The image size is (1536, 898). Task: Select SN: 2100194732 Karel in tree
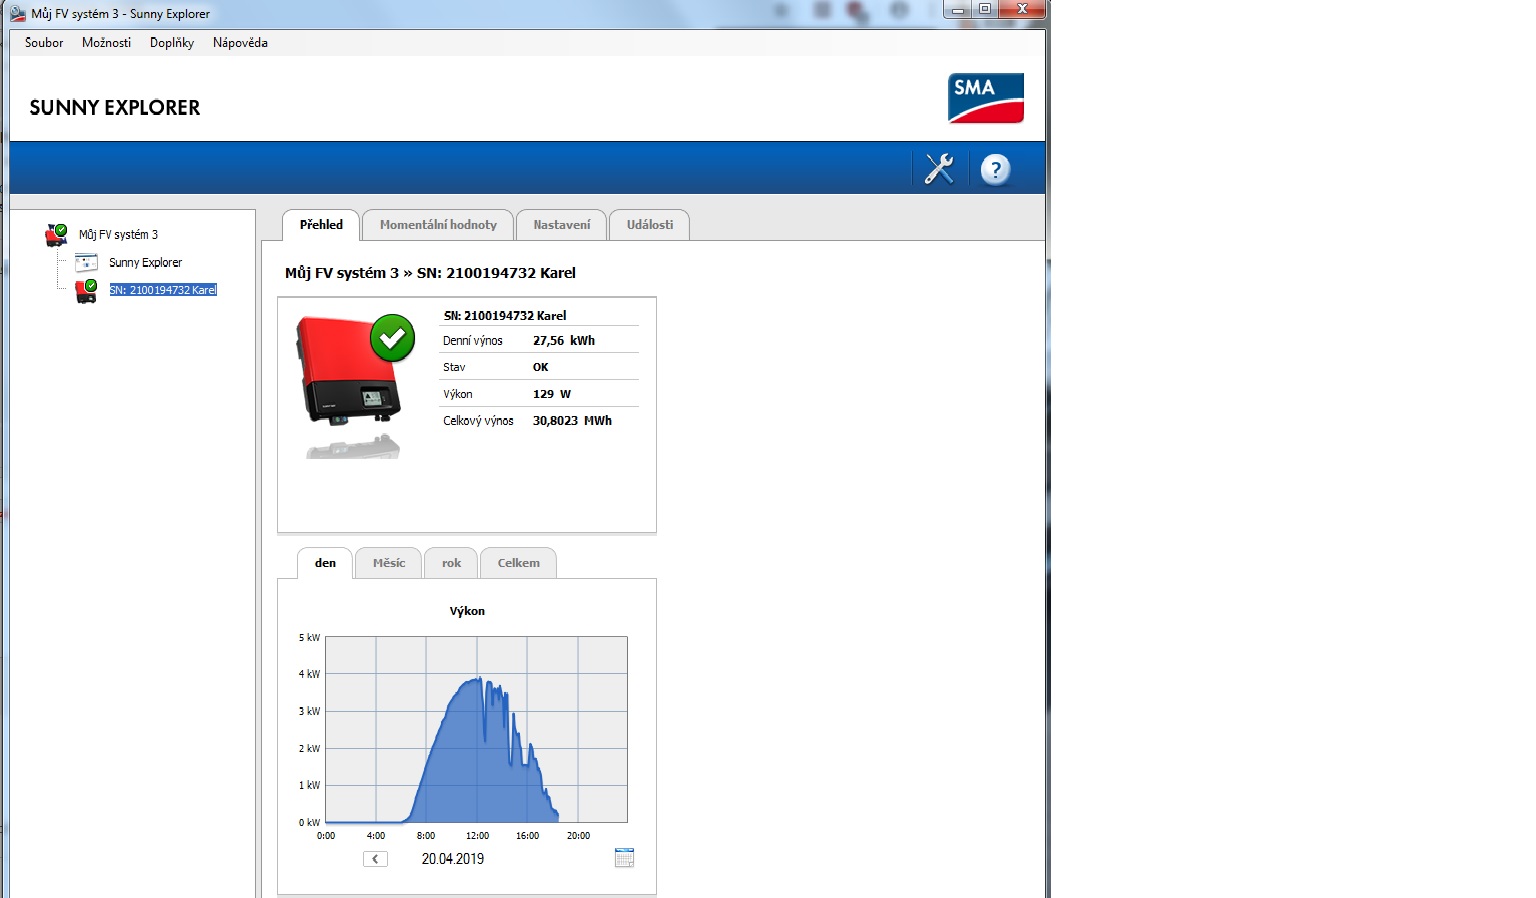[163, 290]
